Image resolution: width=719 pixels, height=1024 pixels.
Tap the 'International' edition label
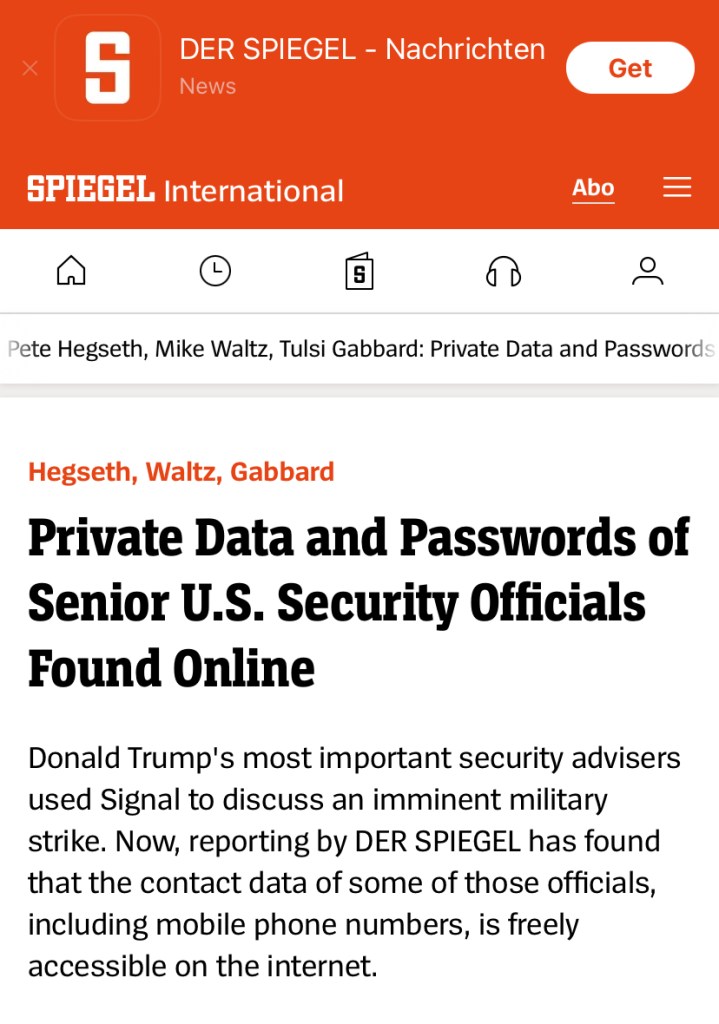[x=253, y=190]
